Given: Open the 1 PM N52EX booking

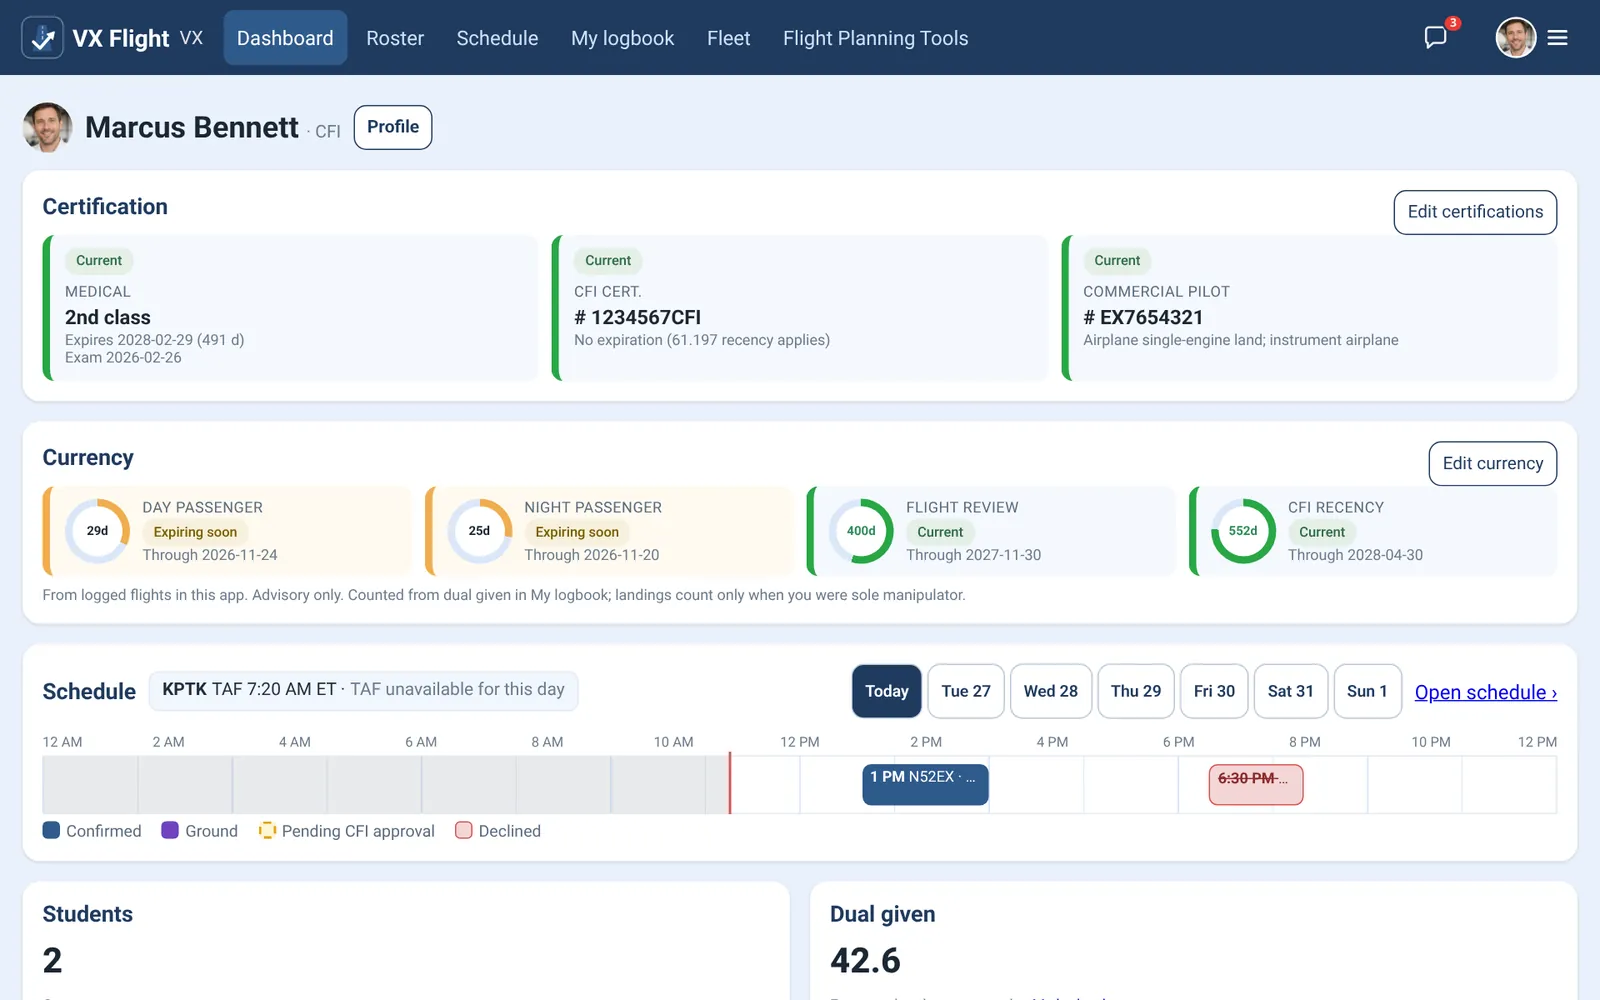Looking at the screenshot, I should [925, 784].
